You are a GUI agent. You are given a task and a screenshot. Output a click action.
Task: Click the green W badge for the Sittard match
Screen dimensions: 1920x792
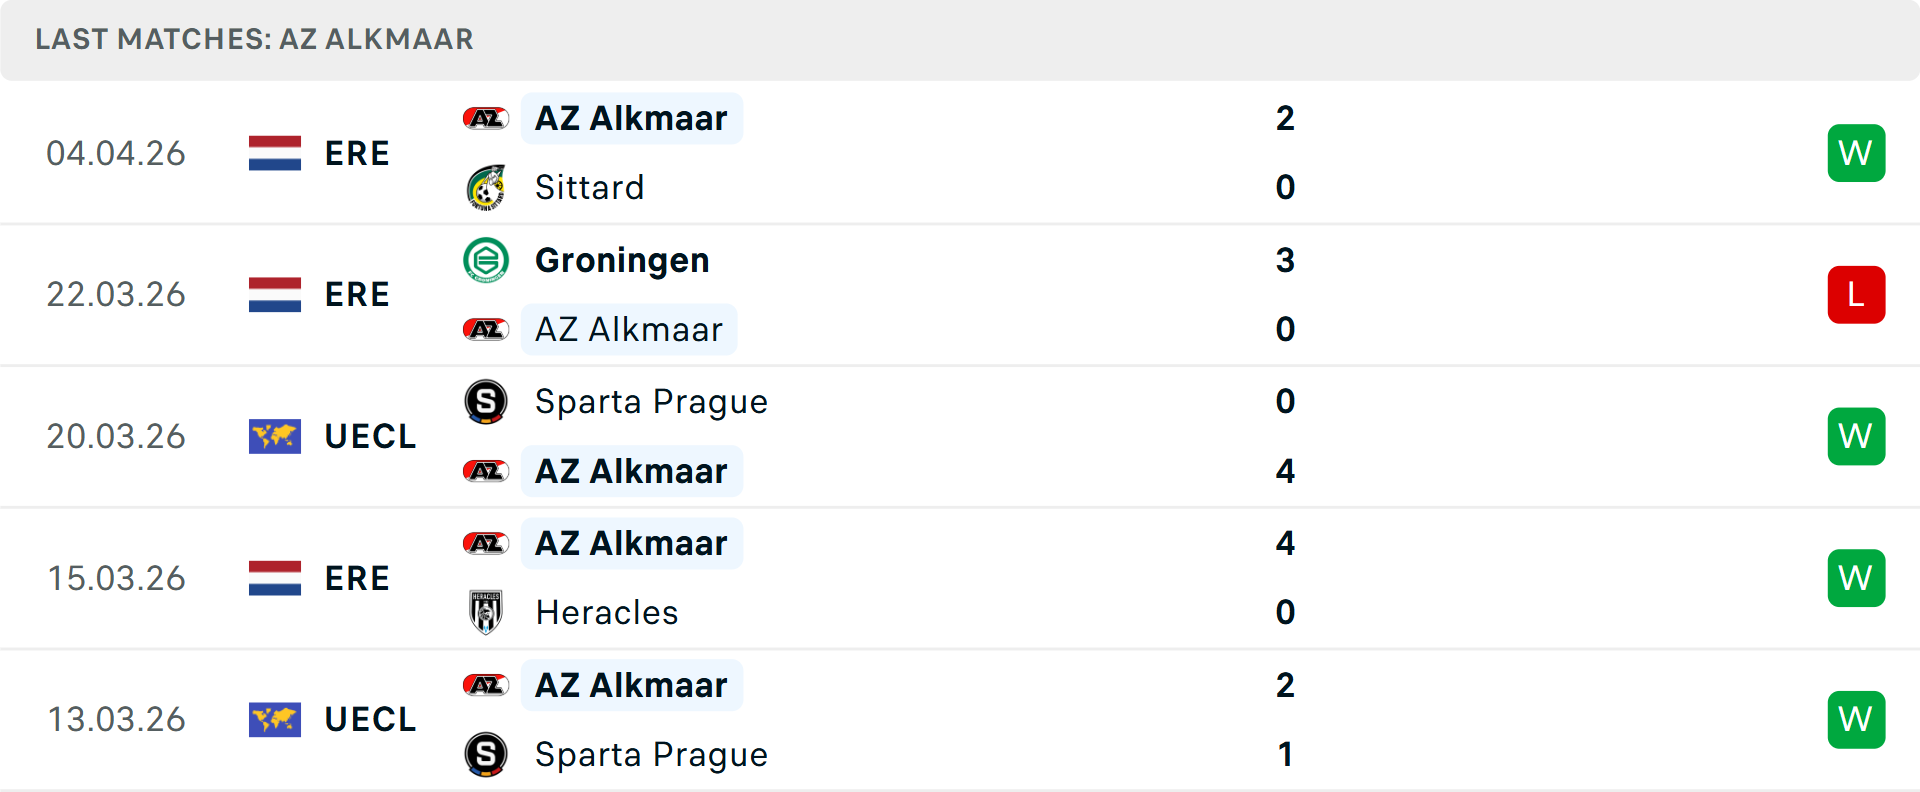(x=1856, y=152)
